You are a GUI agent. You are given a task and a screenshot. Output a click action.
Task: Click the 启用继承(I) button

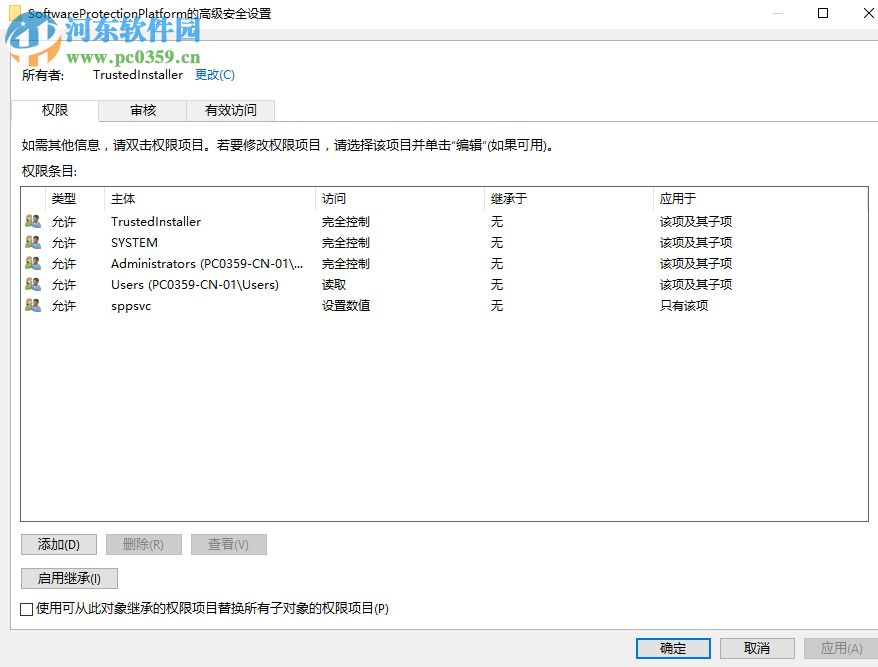point(68,578)
